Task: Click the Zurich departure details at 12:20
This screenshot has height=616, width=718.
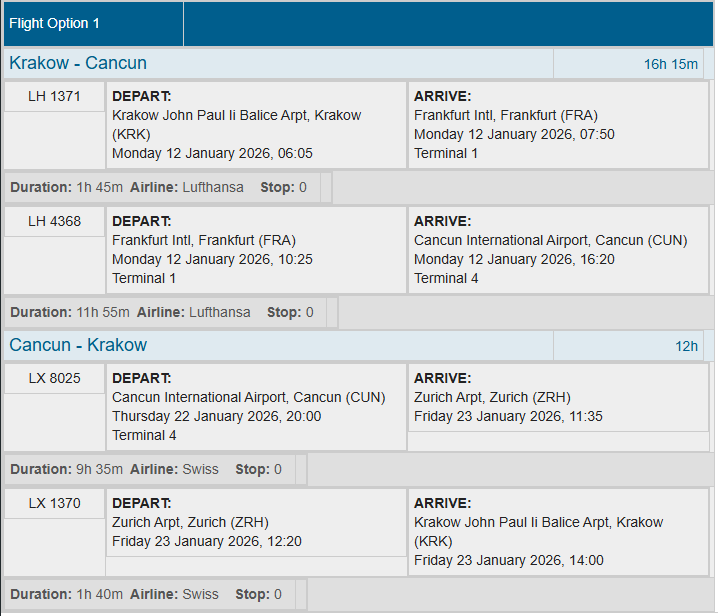Action: [x=256, y=522]
